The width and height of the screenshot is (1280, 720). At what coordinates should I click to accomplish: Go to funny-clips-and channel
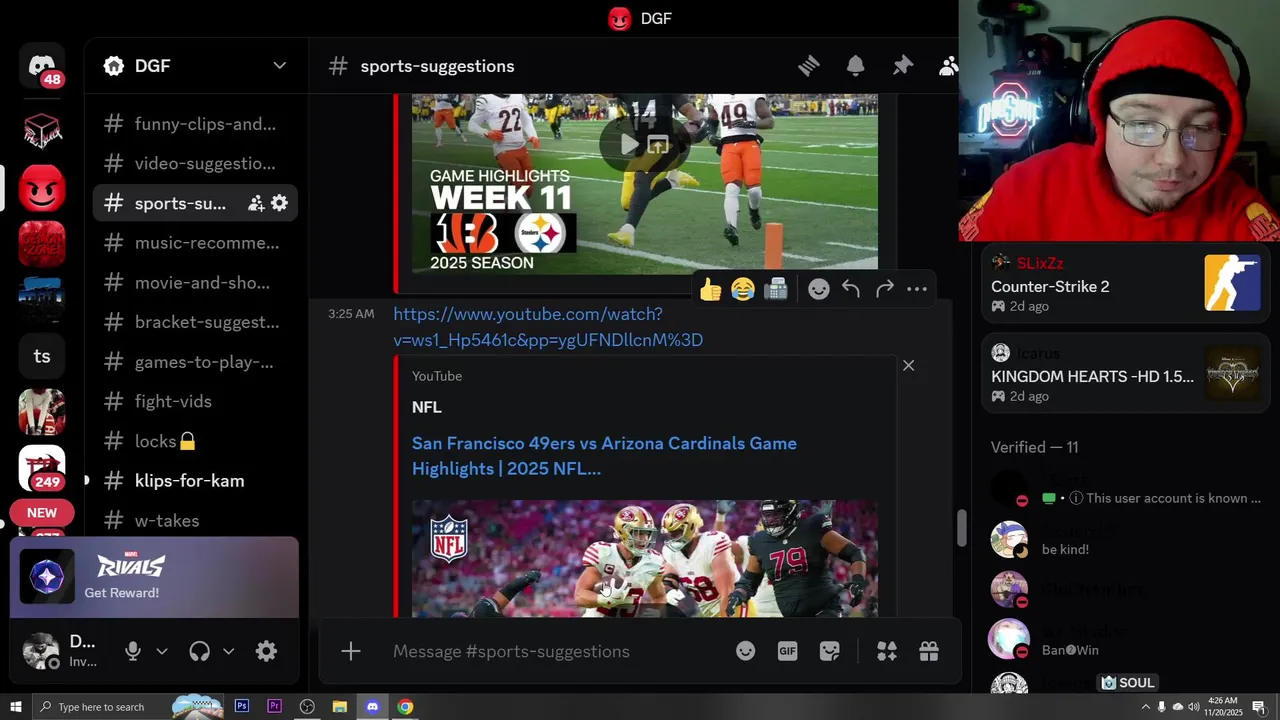(195, 124)
